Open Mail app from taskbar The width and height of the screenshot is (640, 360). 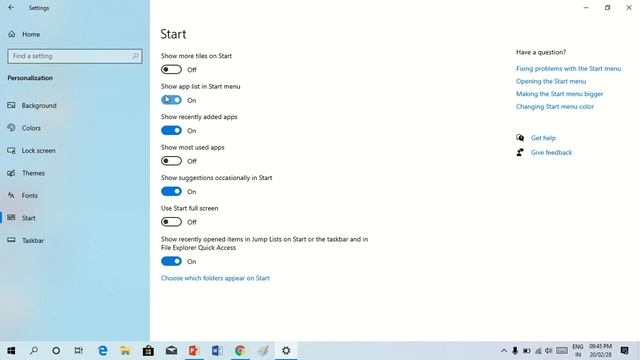click(171, 351)
